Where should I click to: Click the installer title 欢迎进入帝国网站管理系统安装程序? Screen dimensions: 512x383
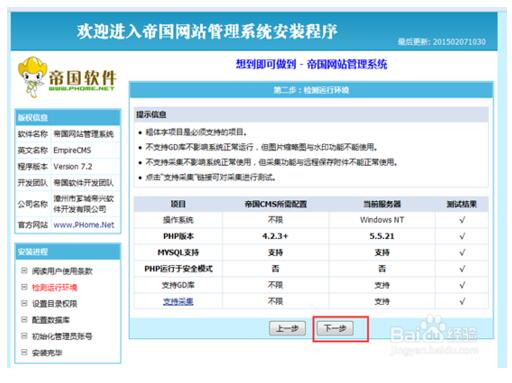(x=207, y=32)
